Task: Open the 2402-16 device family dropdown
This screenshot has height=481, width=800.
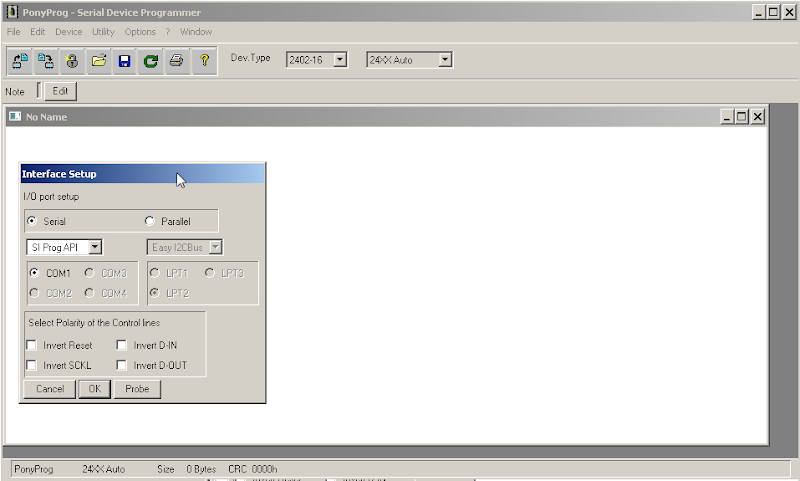Action: pos(340,60)
